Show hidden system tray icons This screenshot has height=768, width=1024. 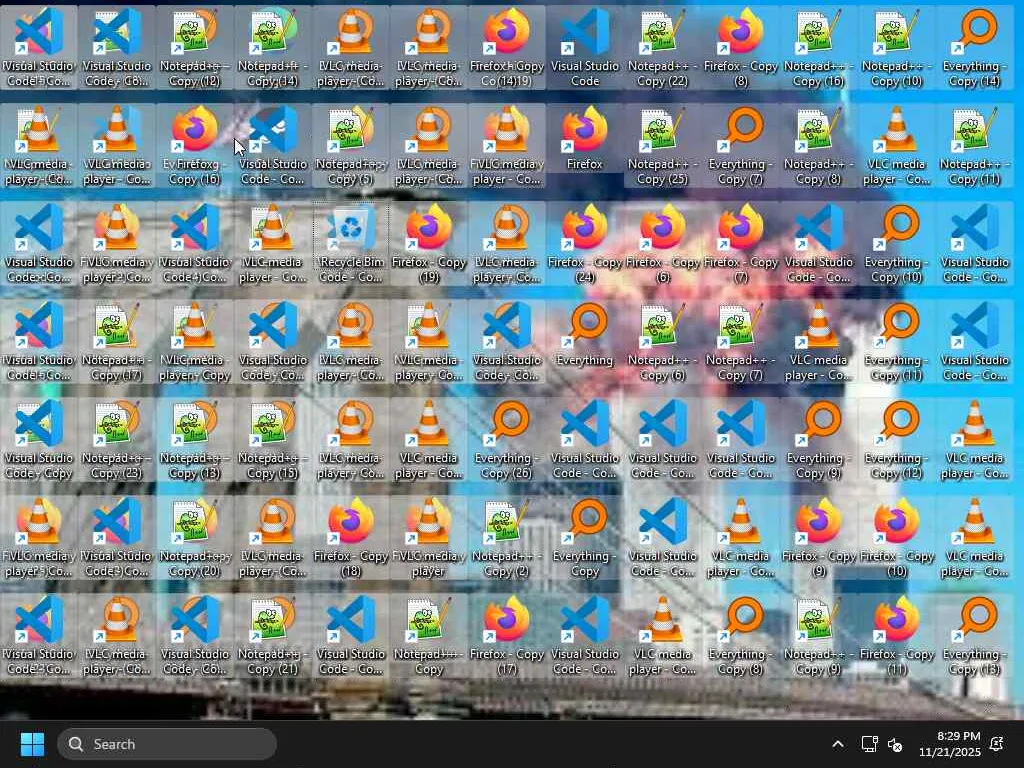coord(837,744)
